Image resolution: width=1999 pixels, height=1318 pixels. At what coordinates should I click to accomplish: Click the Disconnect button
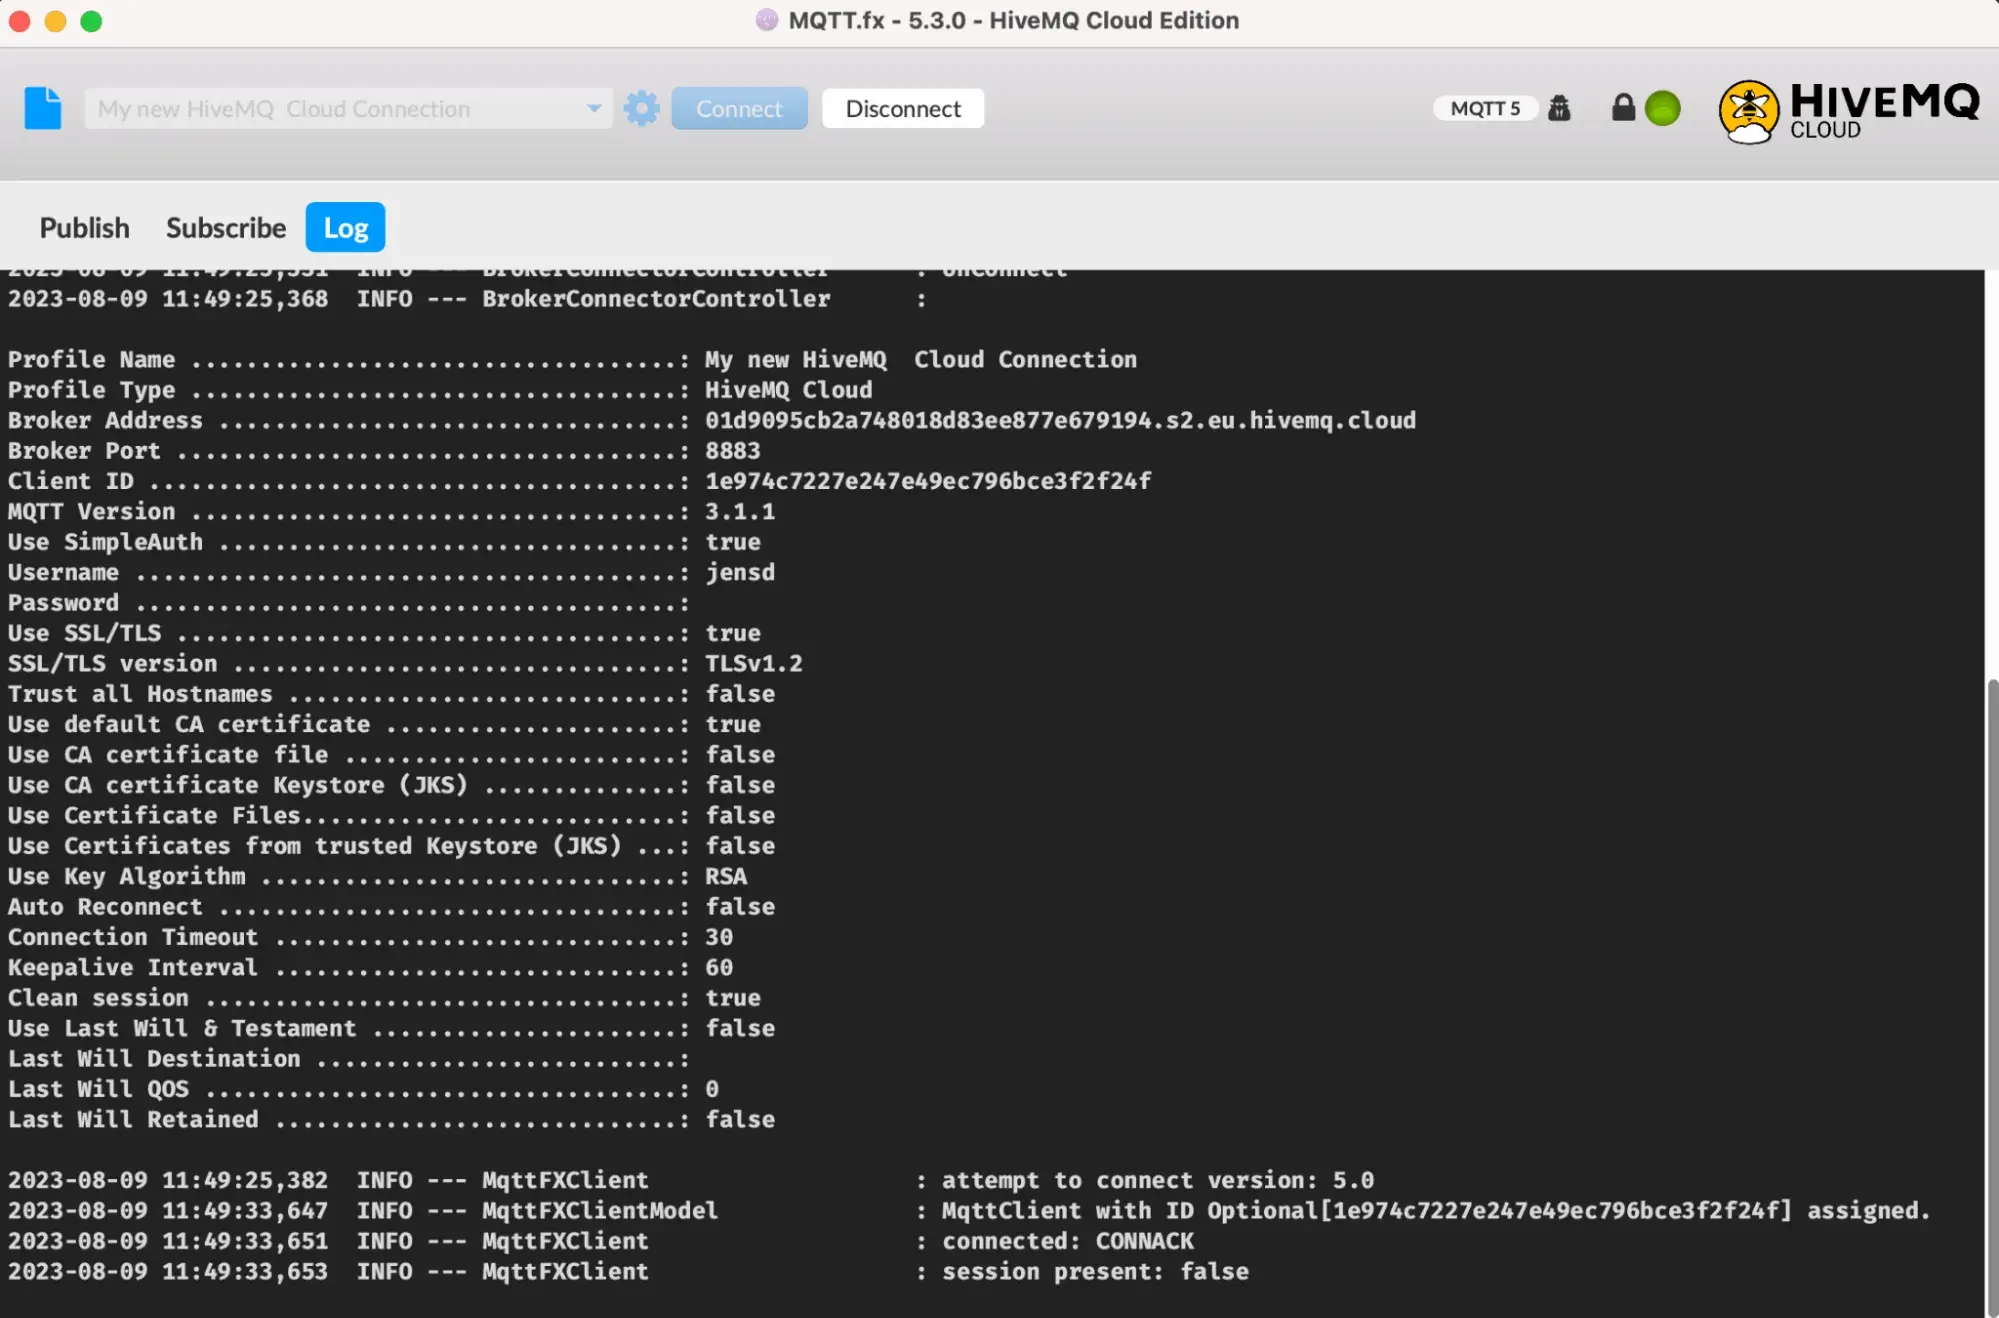[x=903, y=108]
